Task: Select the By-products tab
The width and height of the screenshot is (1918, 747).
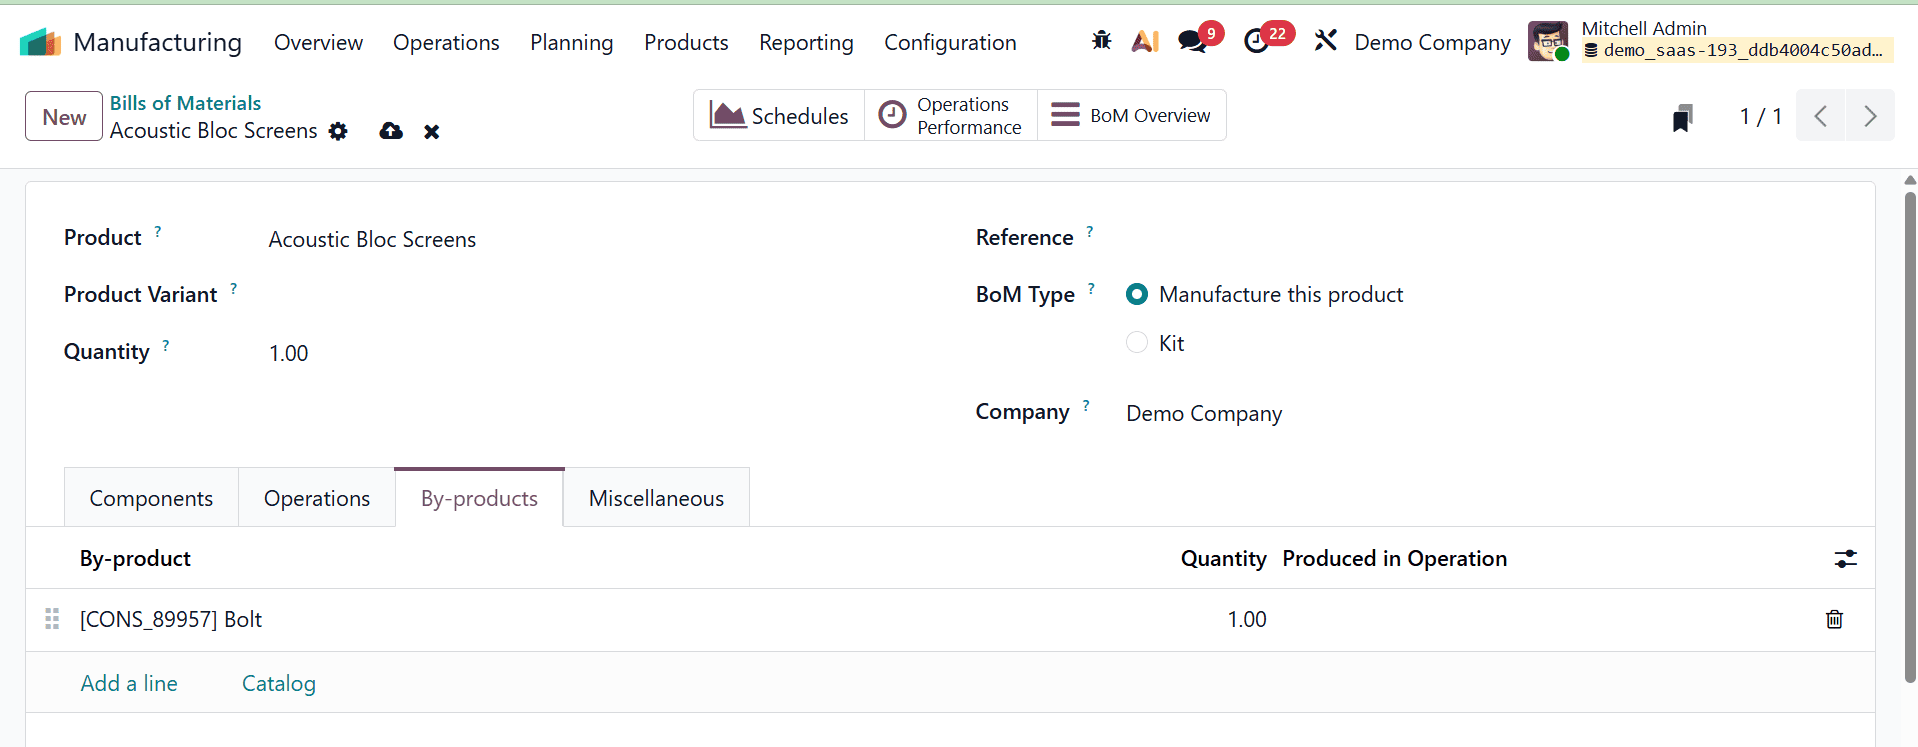Action: pos(479,498)
